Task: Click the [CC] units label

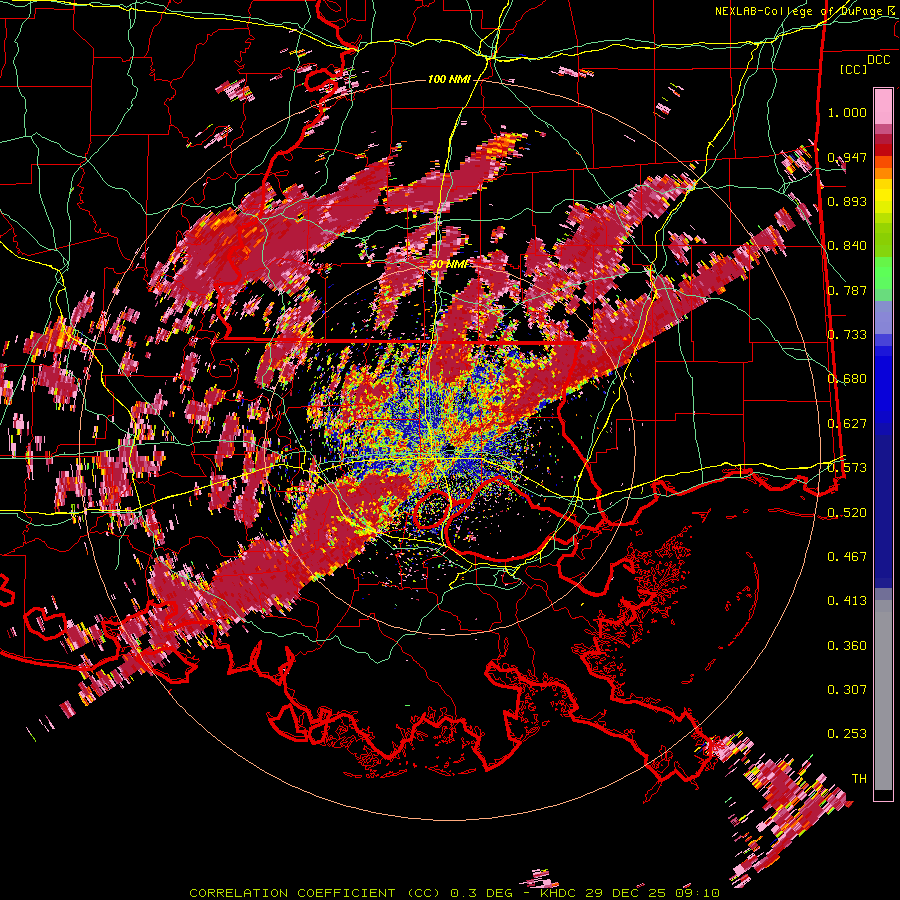Action: 854,69
